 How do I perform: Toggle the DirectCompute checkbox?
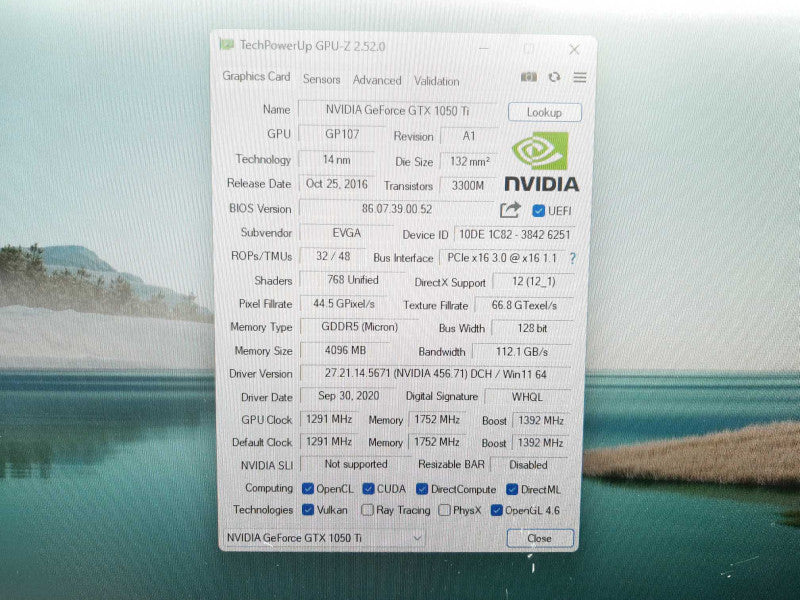422,489
